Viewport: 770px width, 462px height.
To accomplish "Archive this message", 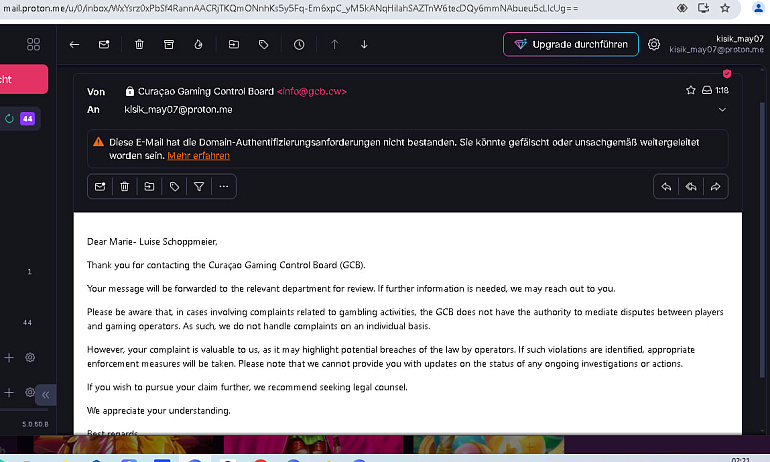I will click(x=169, y=45).
